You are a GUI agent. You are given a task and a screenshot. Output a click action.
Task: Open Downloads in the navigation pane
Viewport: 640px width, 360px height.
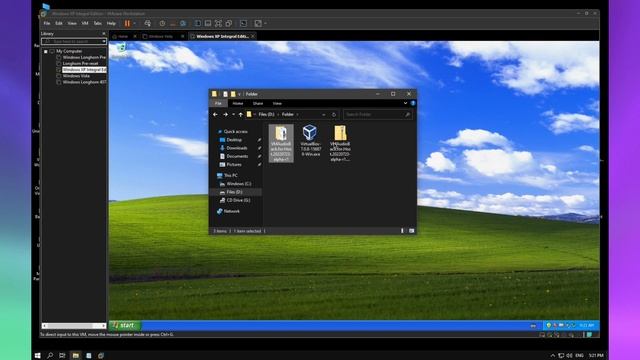237,148
